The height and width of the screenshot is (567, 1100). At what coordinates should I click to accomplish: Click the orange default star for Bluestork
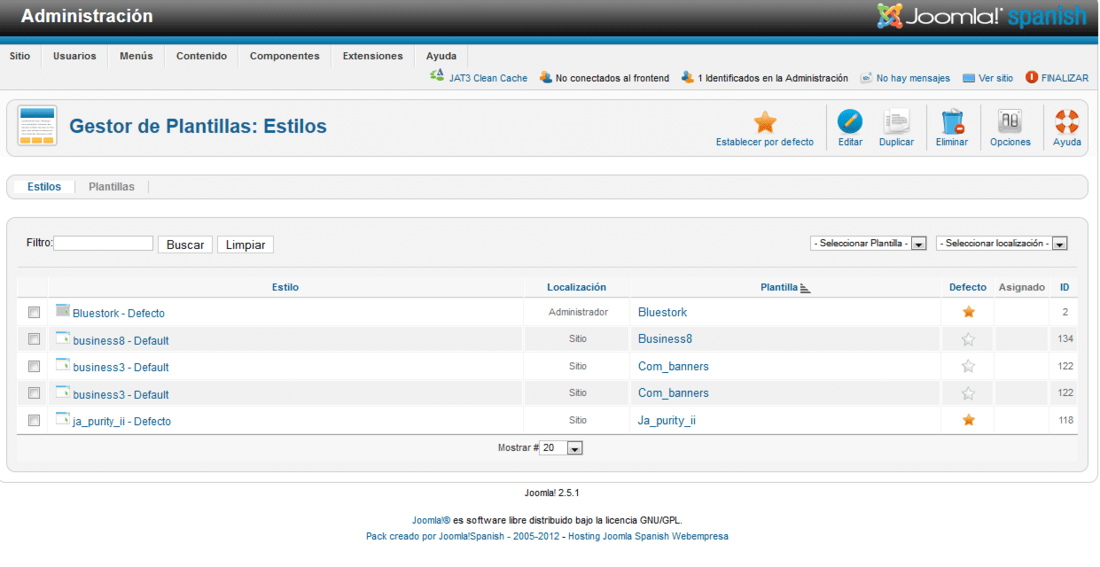968,312
